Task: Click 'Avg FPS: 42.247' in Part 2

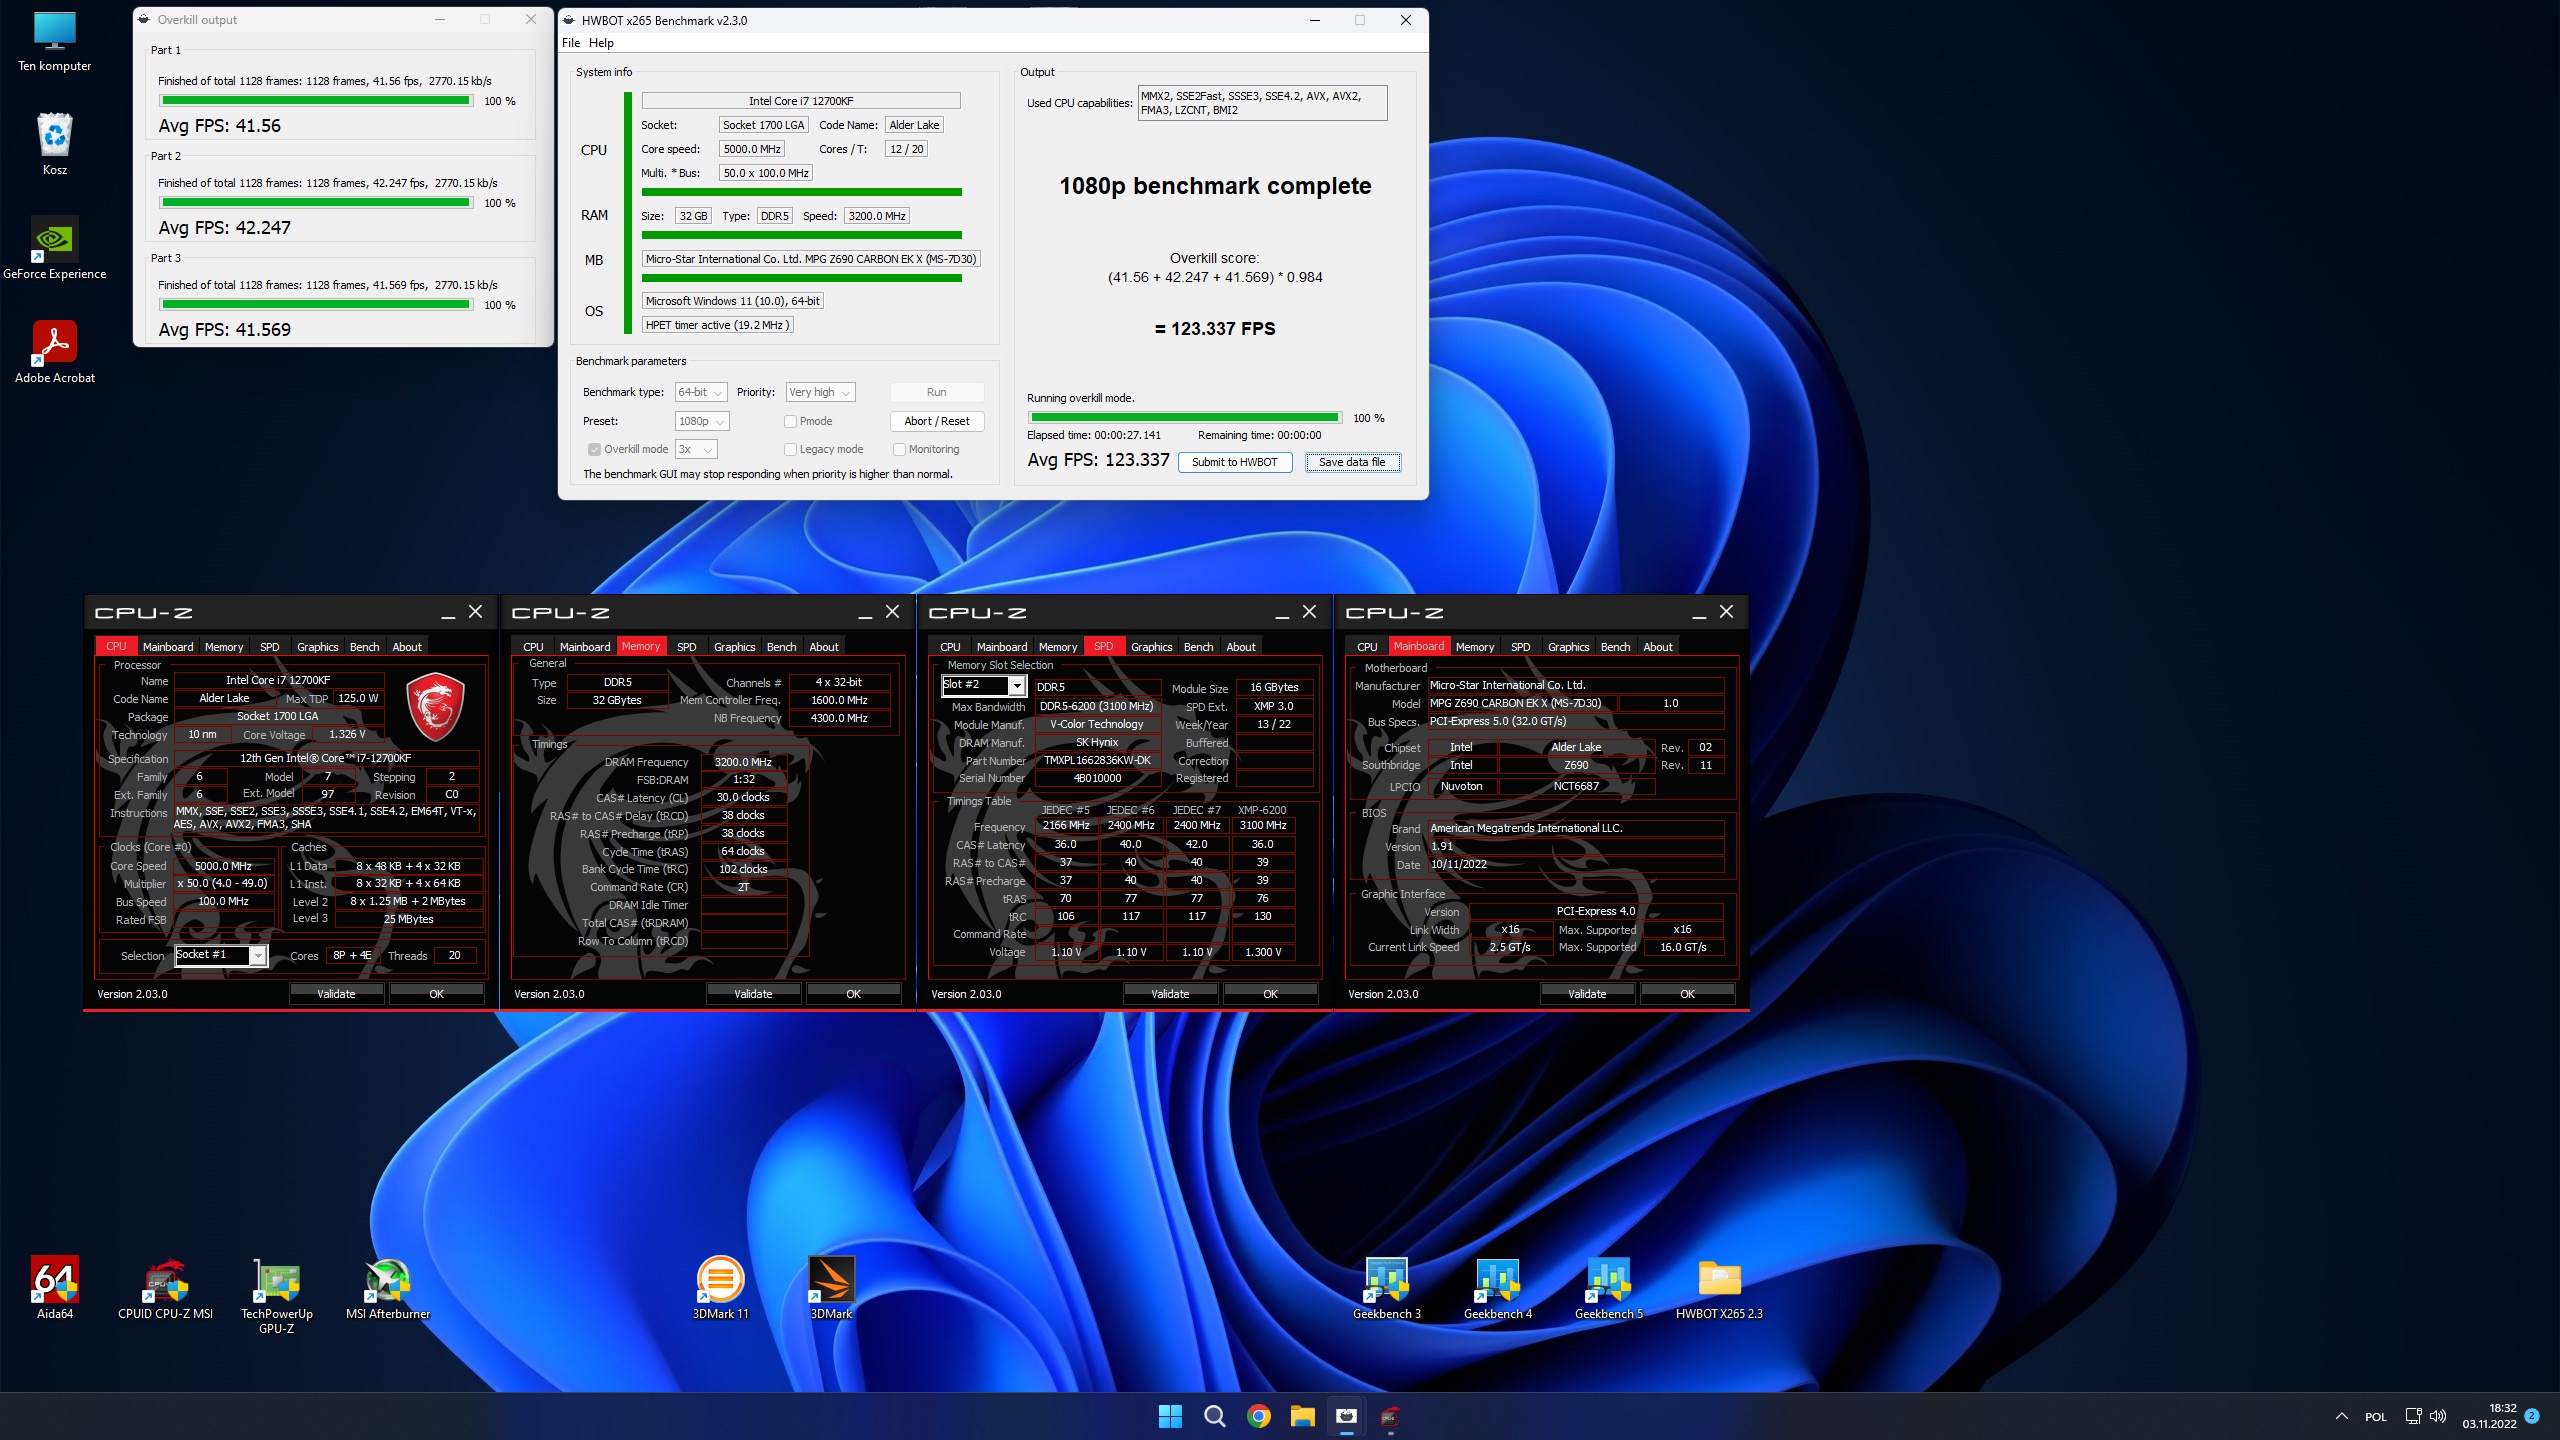Action: [x=225, y=228]
